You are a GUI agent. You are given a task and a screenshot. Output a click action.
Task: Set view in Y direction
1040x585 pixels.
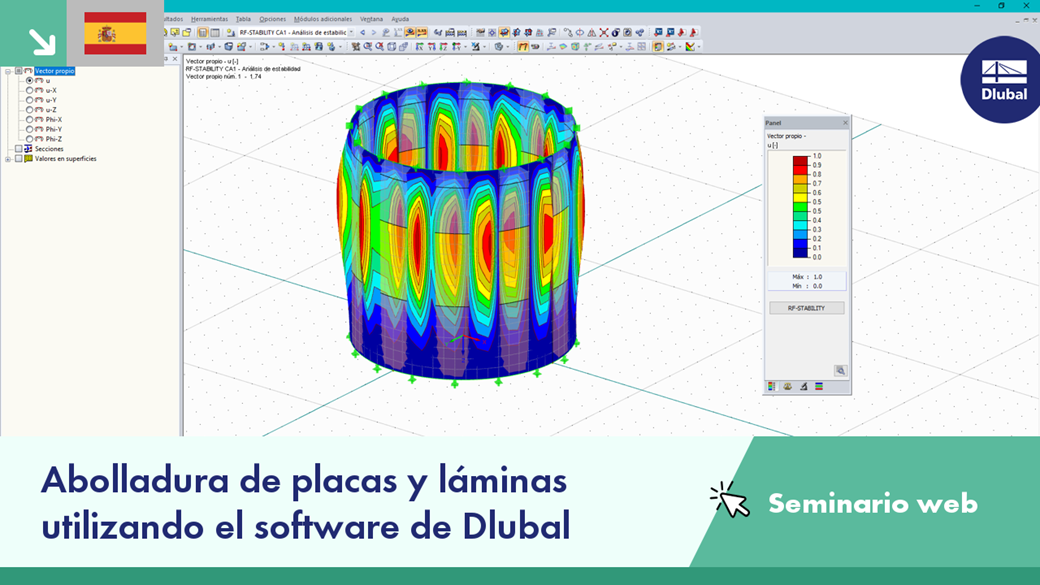tap(432, 47)
